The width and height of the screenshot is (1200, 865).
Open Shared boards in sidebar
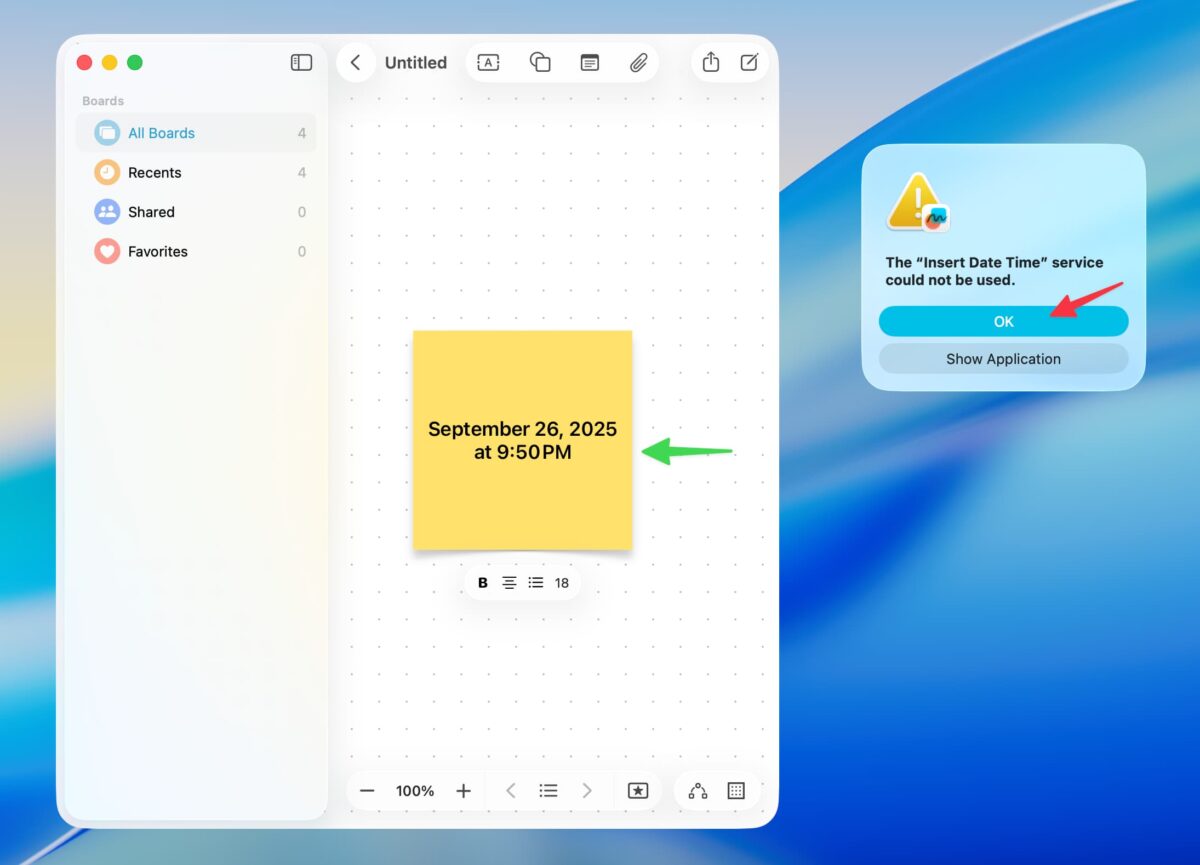[x=196, y=212]
